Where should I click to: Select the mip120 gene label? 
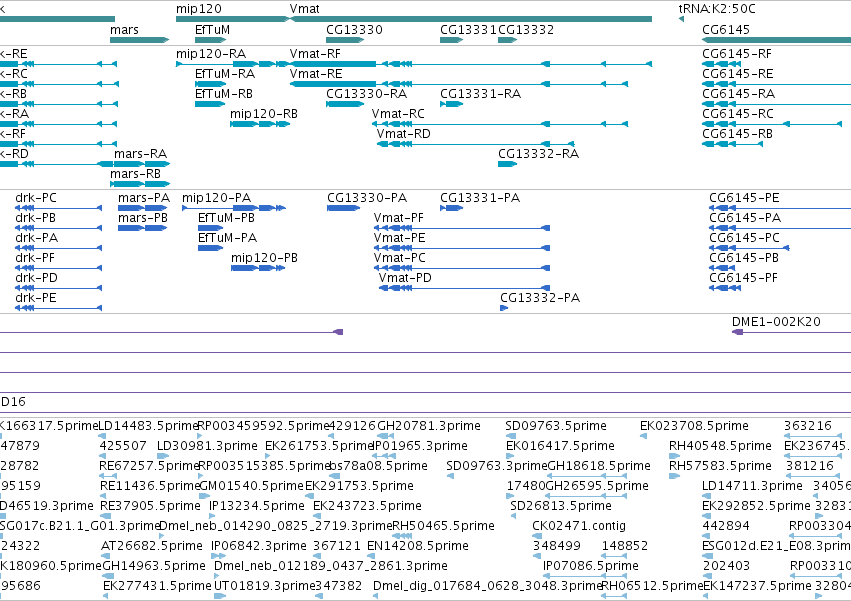tap(199, 9)
